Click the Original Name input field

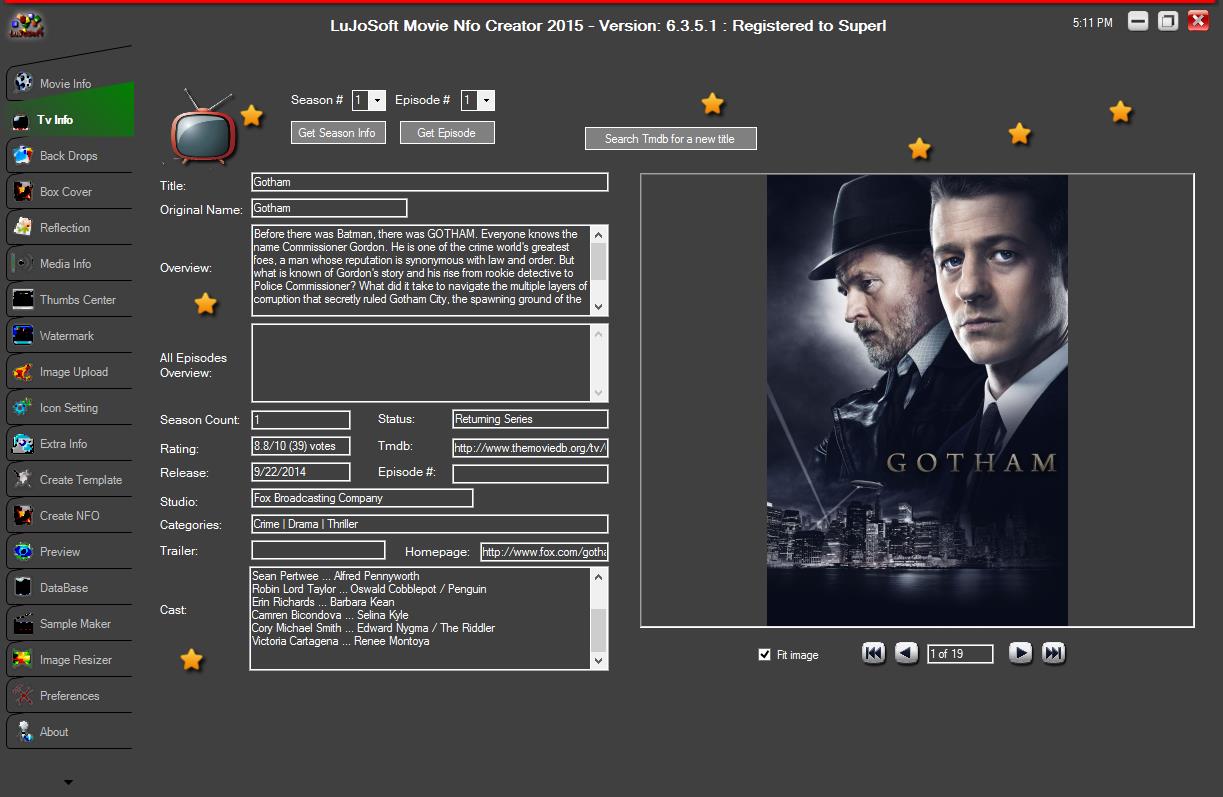click(329, 208)
